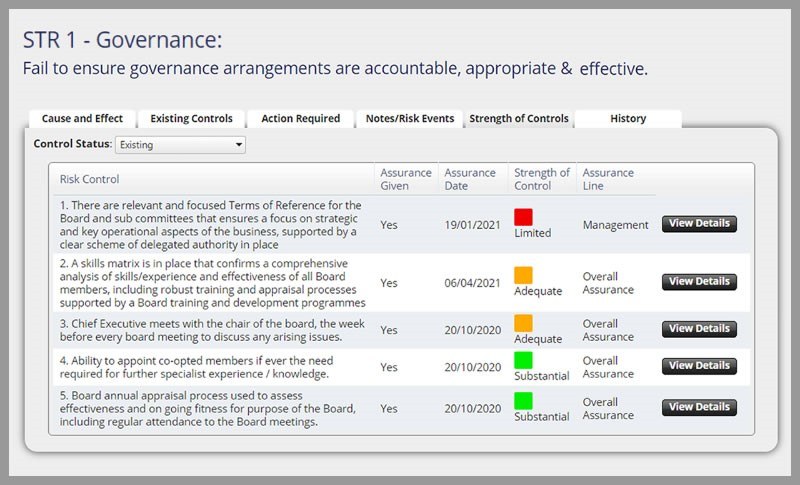Click the Board annual appraisal control text

(x=208, y=409)
